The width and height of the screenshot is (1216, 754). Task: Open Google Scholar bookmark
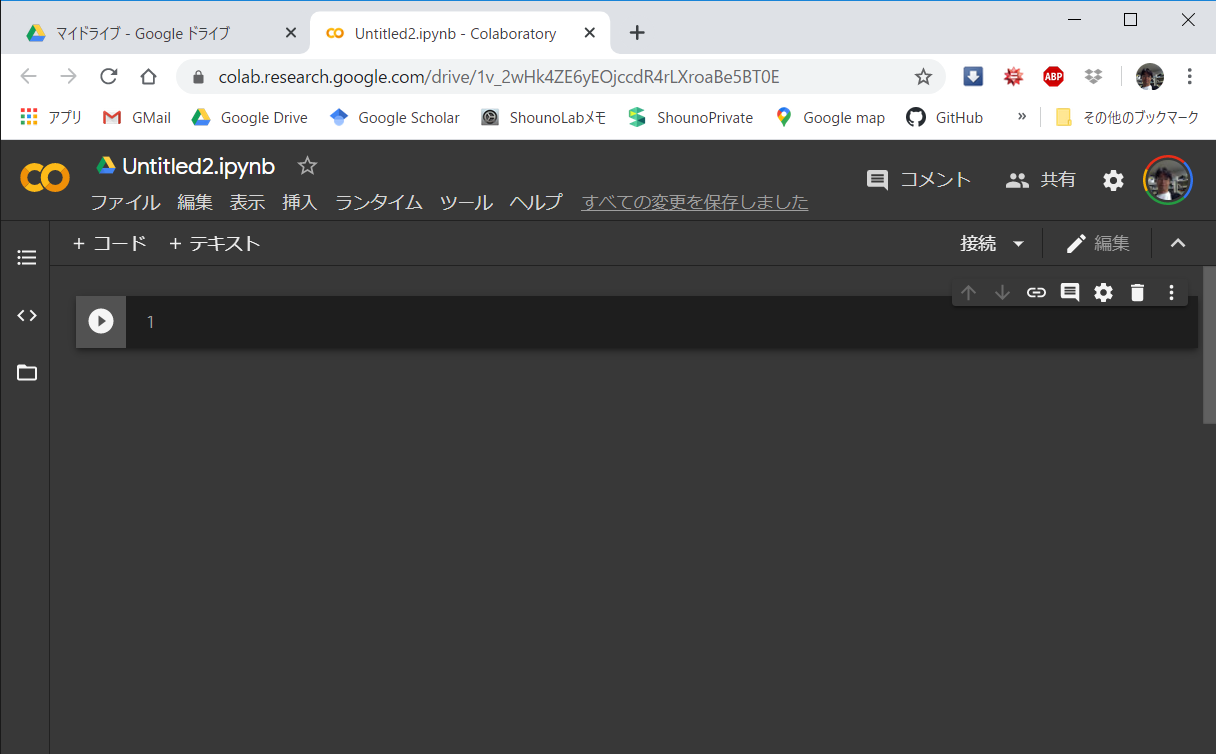pos(395,117)
